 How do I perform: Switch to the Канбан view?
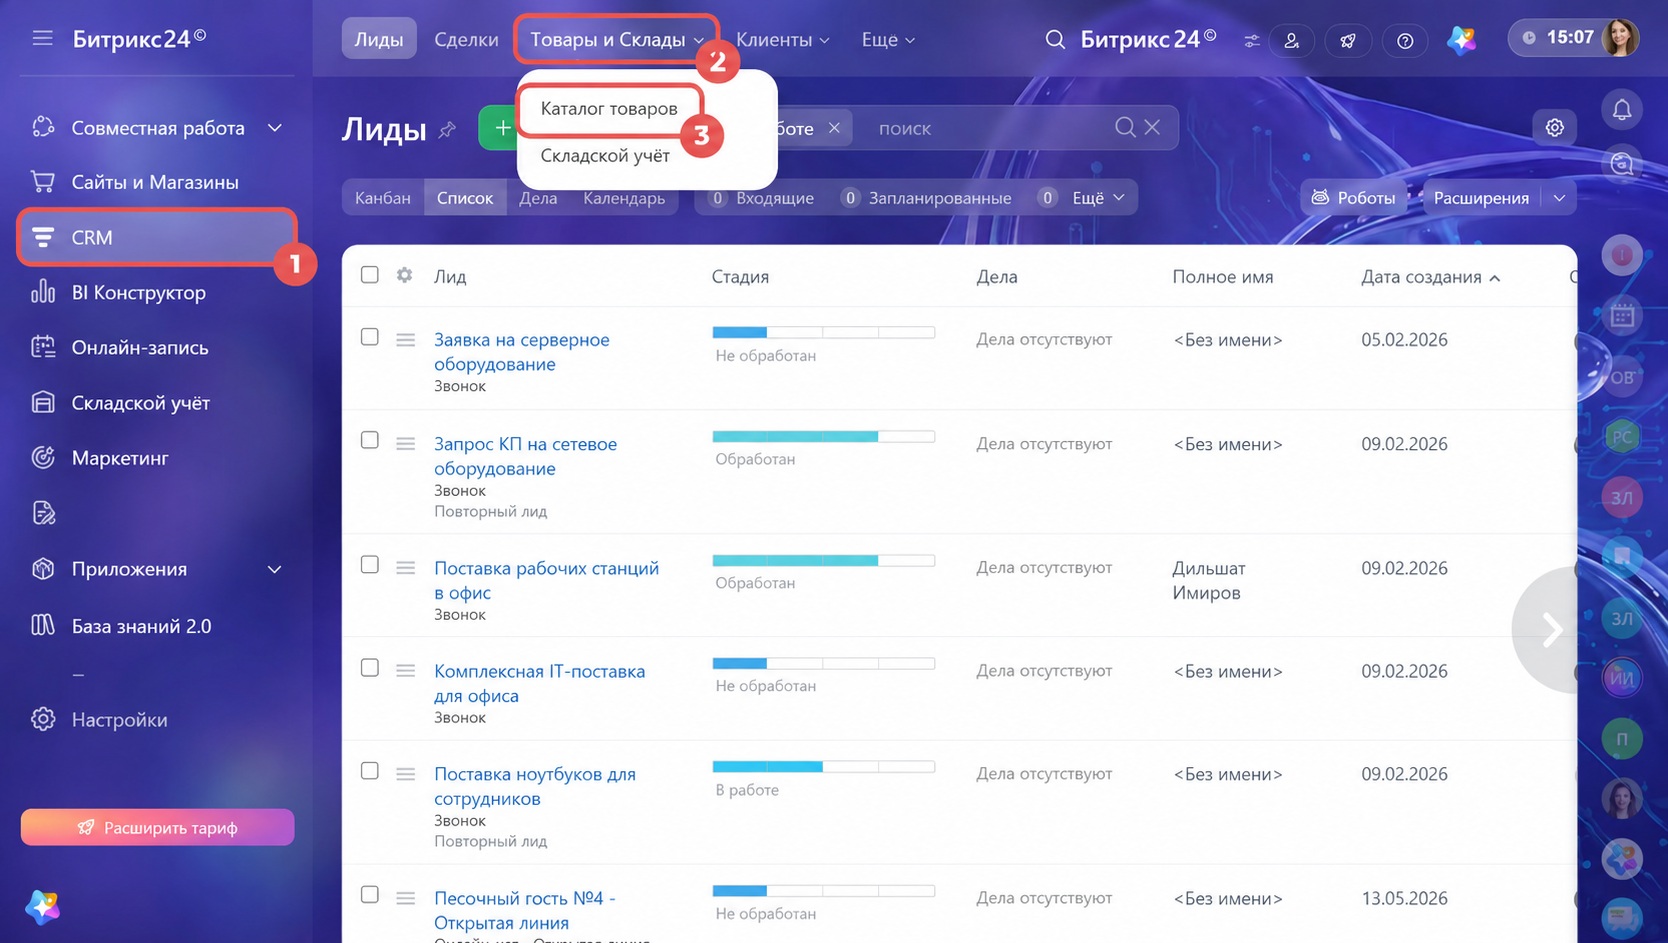(x=383, y=198)
